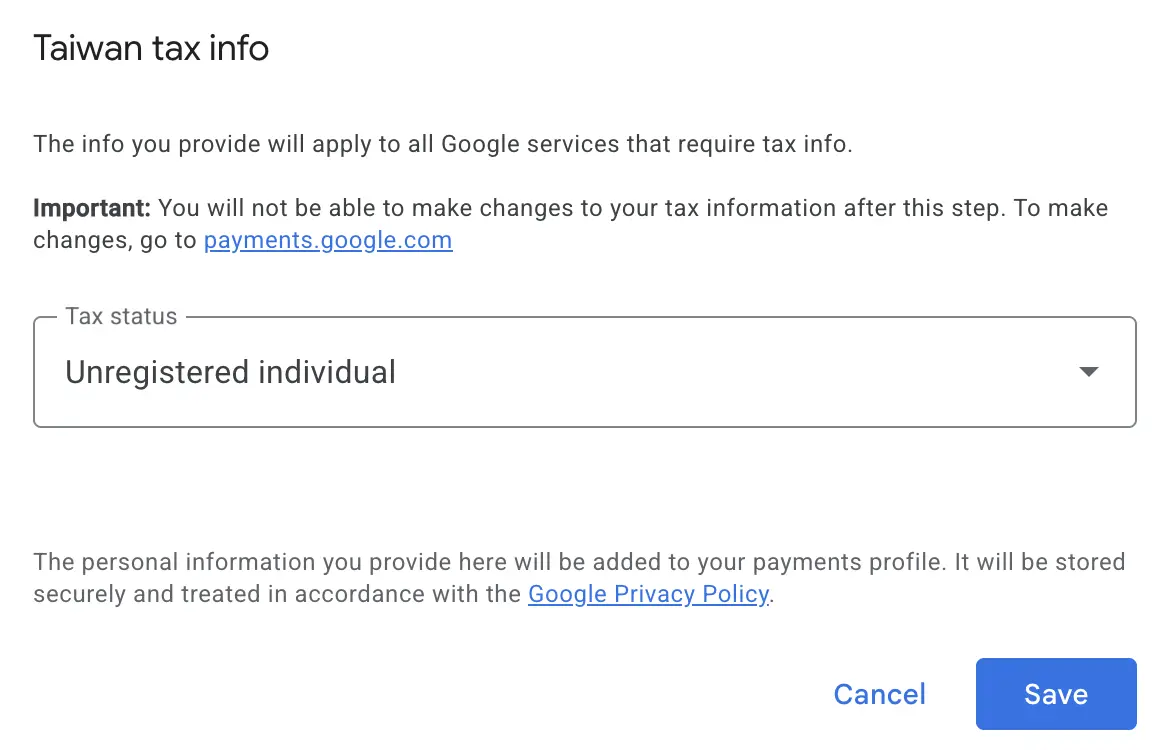Click the blank area below the Tax status field
Screen dimensions: 1176x750
coord(585,488)
